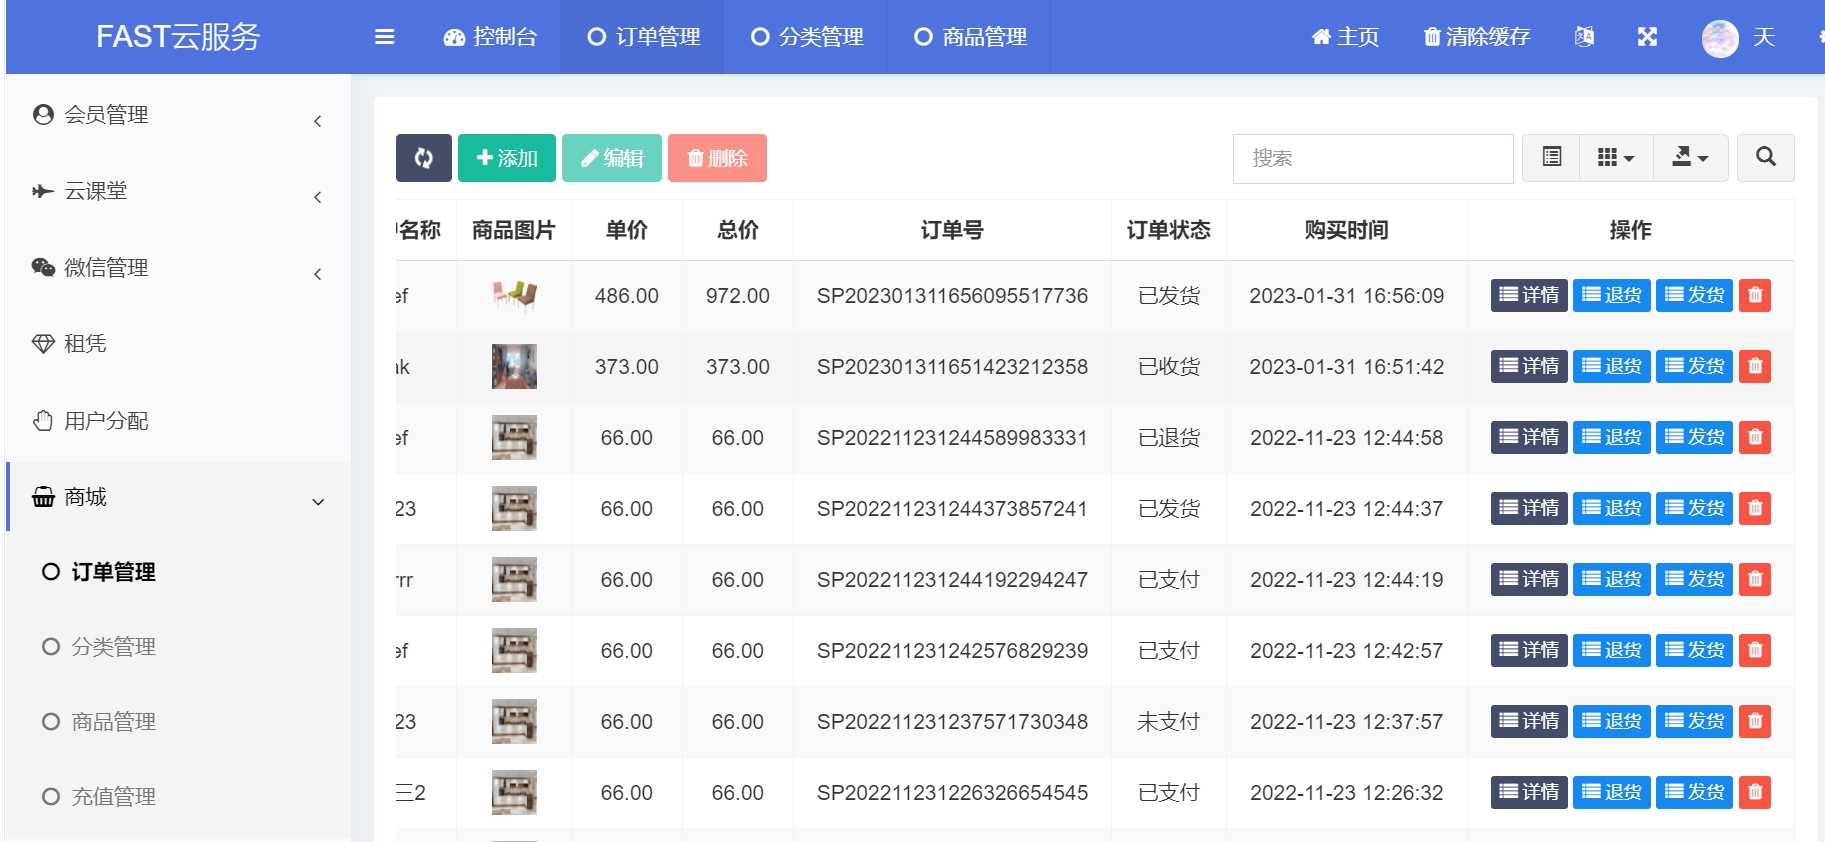Click 发货 for order SP202211231237571730348
Image resolution: width=1825 pixels, height=842 pixels.
click(x=1695, y=721)
